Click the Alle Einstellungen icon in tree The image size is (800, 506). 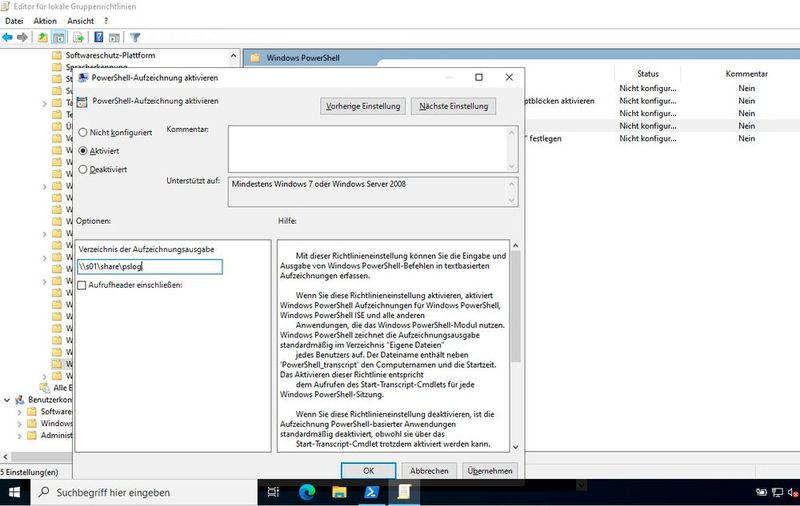(44, 388)
